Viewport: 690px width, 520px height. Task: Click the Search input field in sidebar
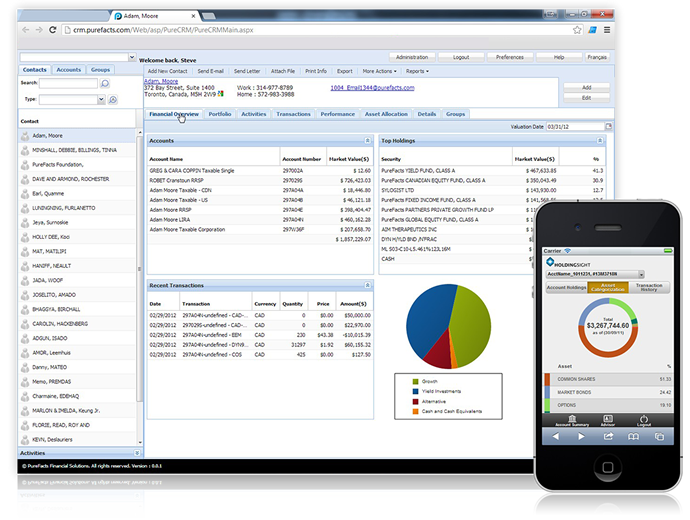pos(68,83)
